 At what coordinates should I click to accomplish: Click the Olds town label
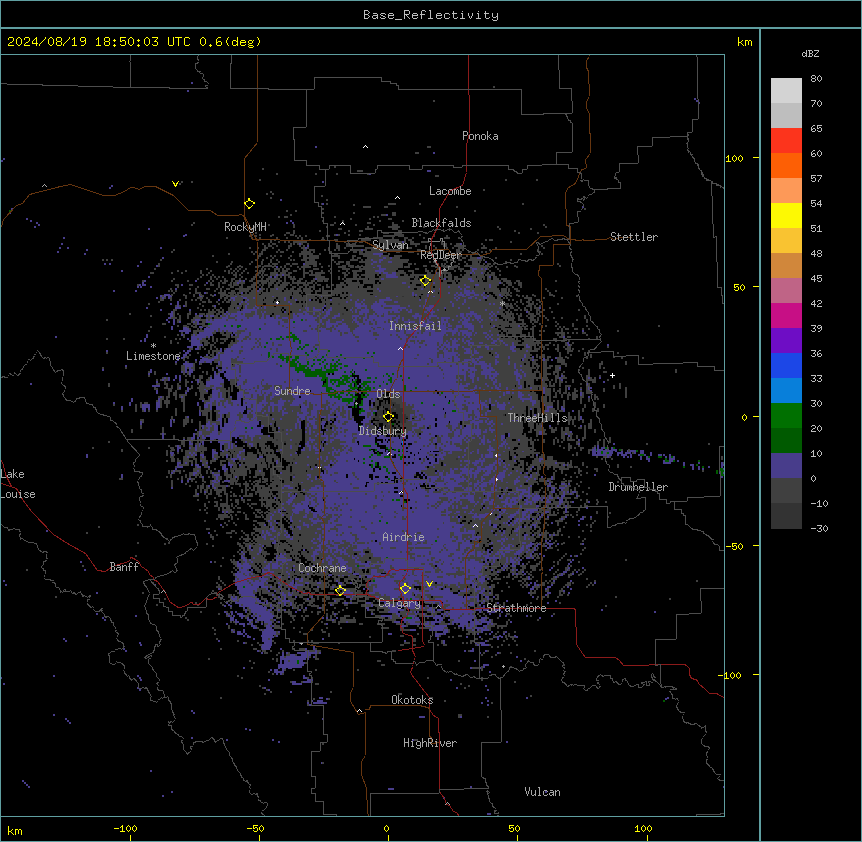pos(388,394)
